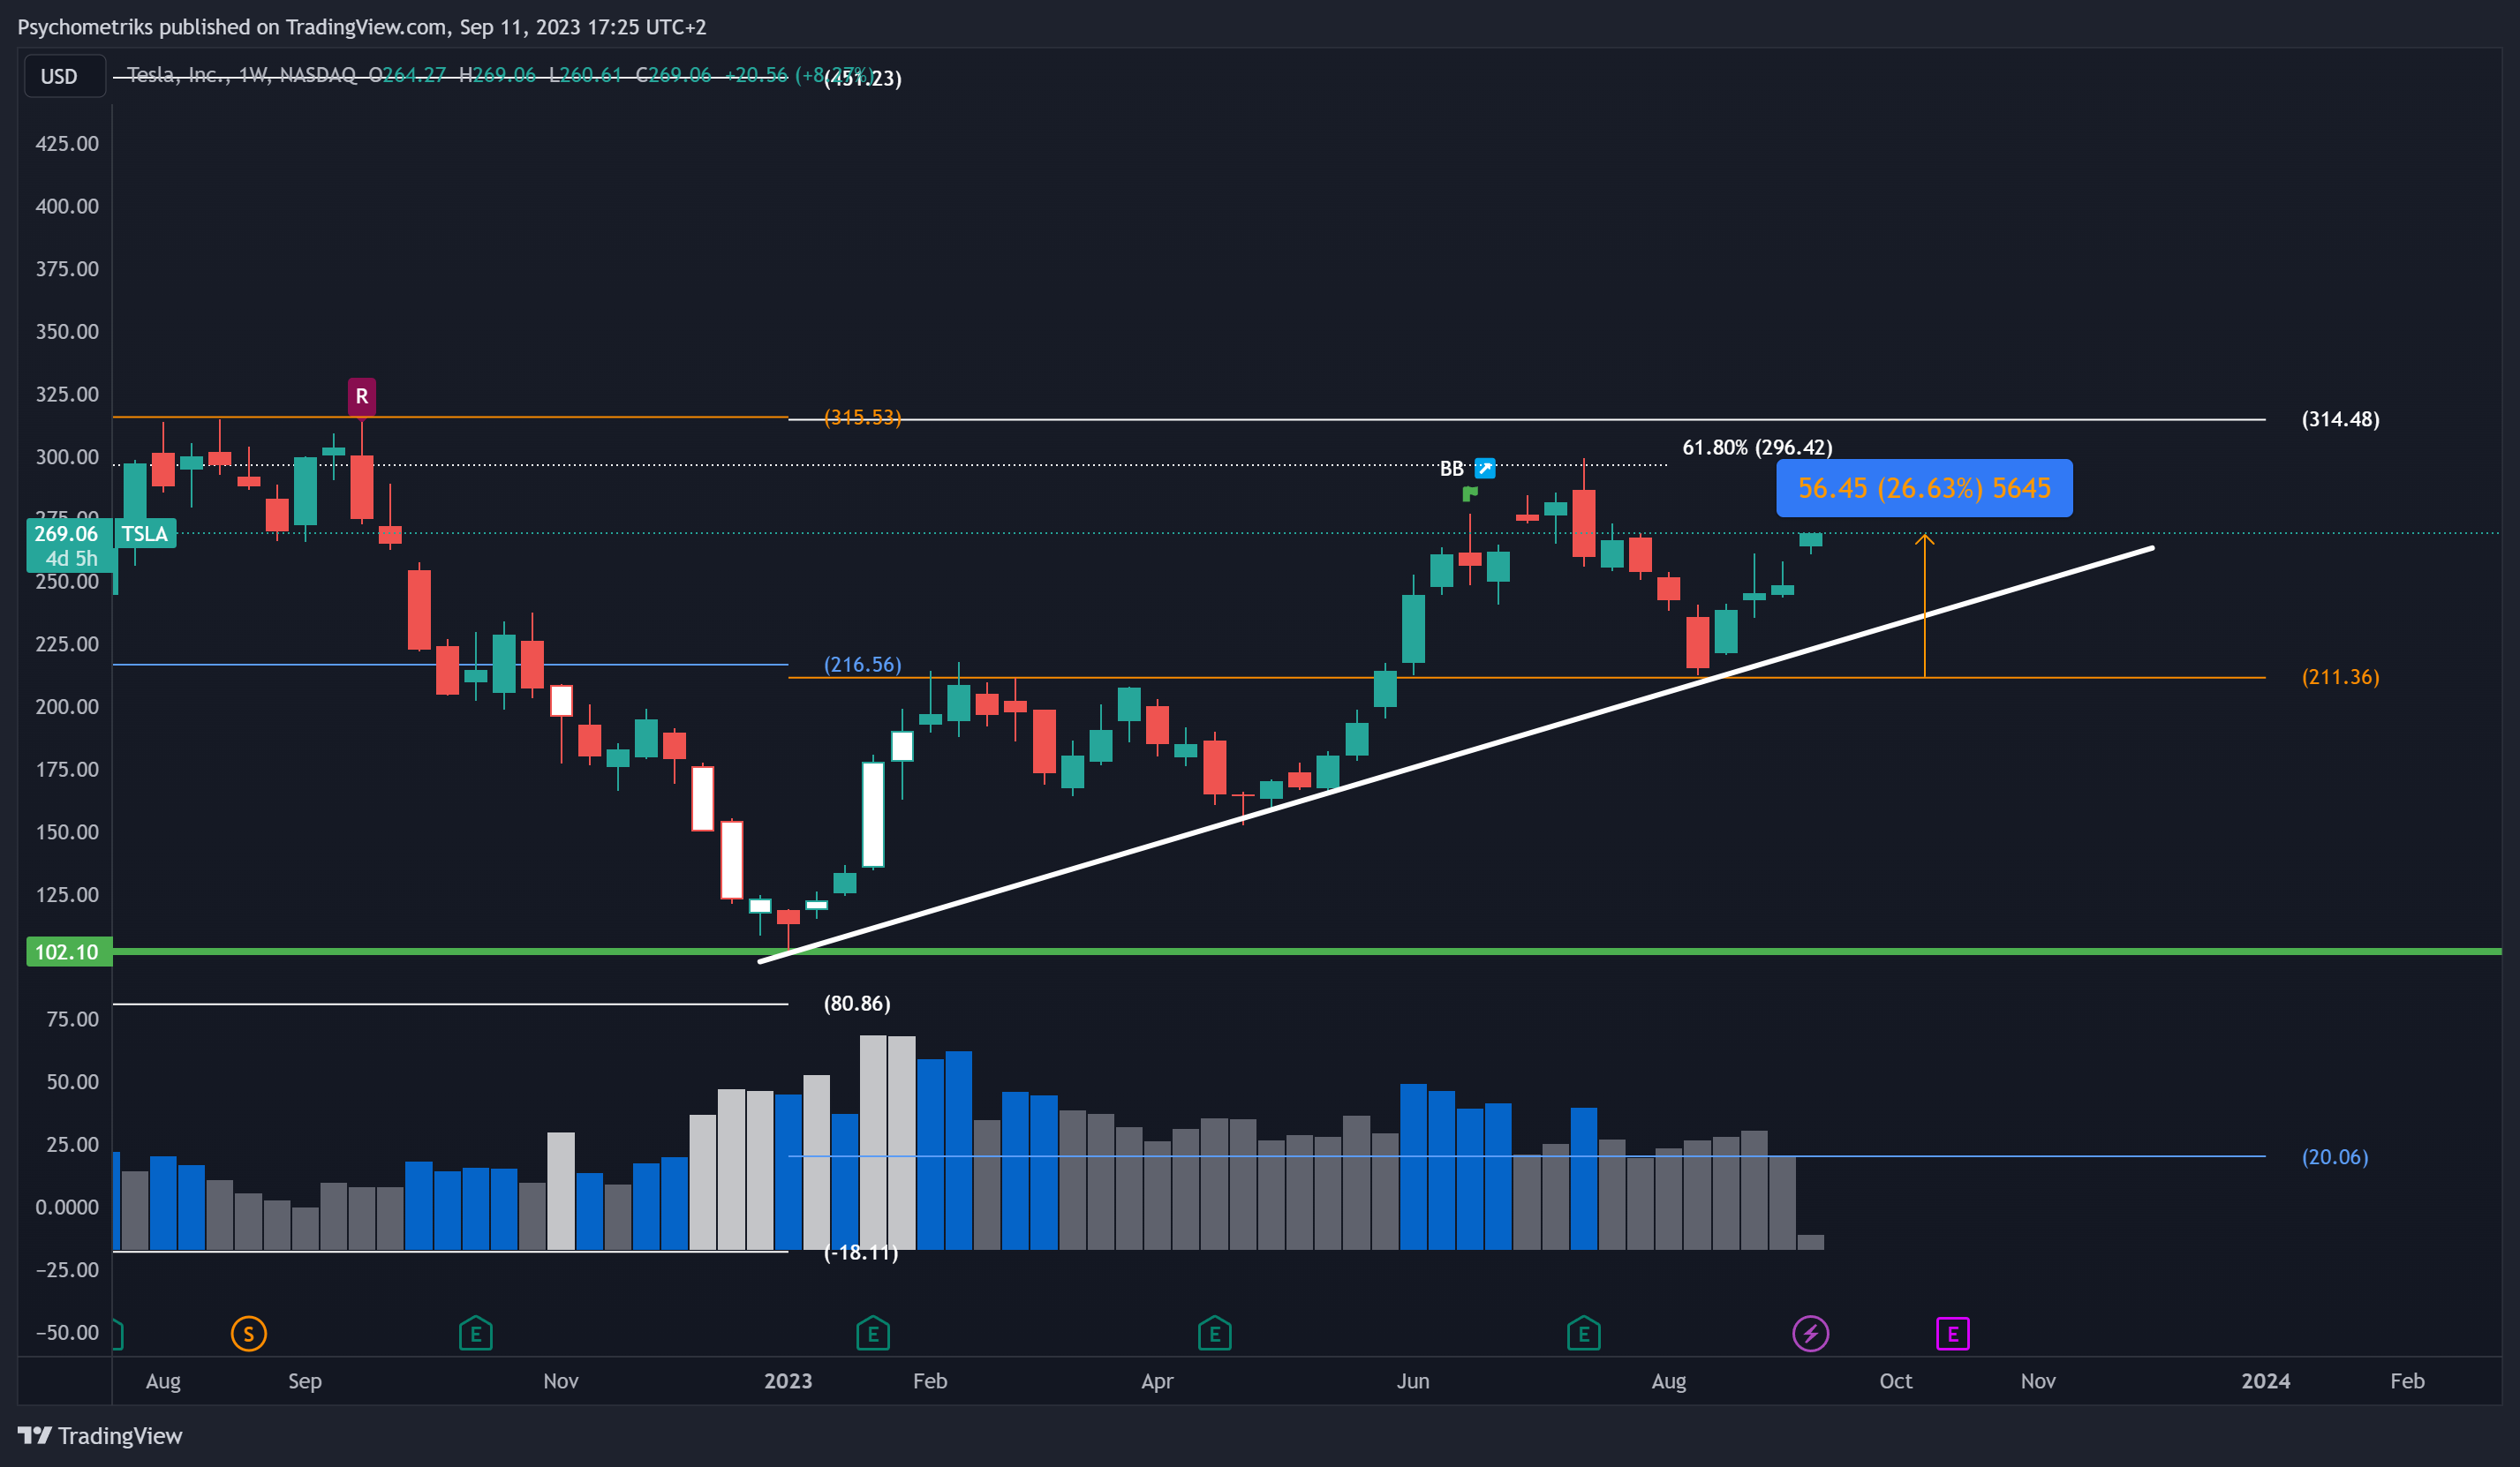Click the 425.00 price axis label
This screenshot has width=2520, height=1467.
coord(67,143)
